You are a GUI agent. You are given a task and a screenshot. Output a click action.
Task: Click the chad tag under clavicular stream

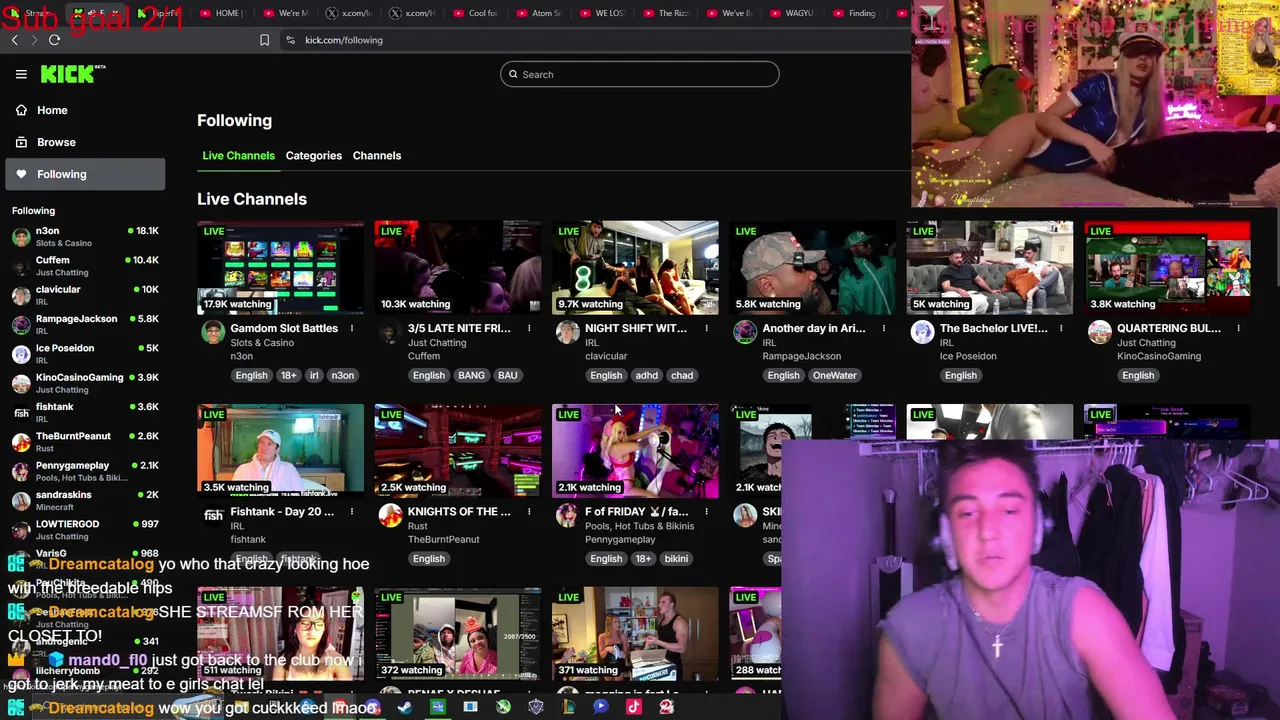[x=682, y=375]
